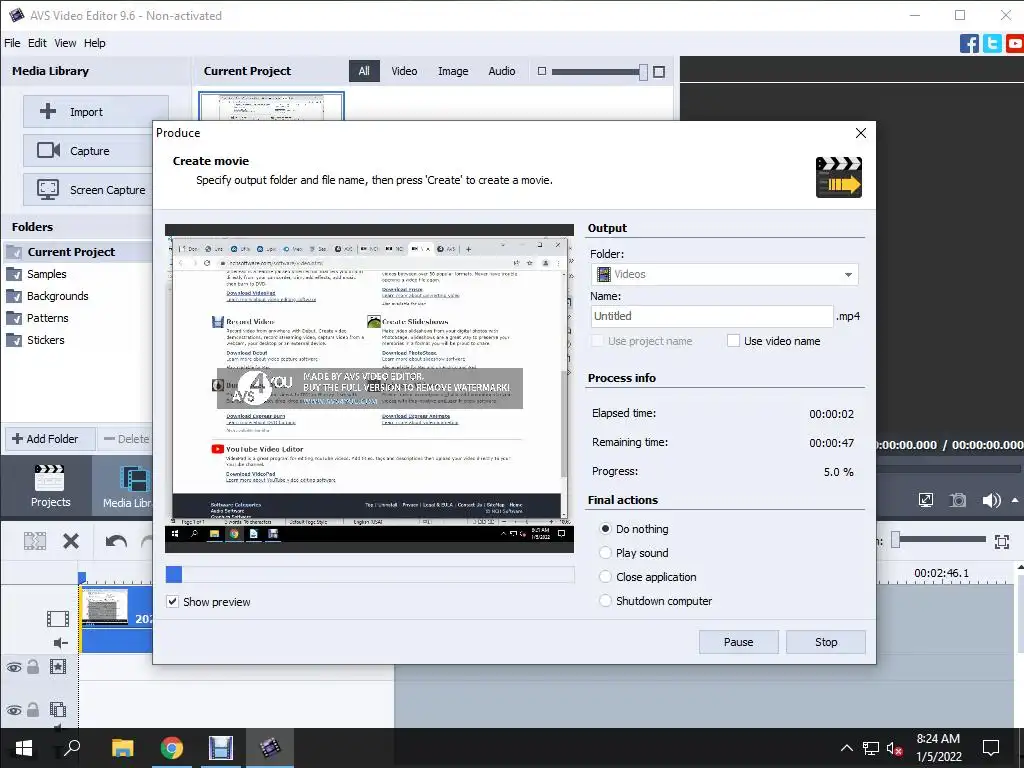The width and height of the screenshot is (1024, 768).
Task: Select Shutdown computer final action
Action: coord(605,601)
